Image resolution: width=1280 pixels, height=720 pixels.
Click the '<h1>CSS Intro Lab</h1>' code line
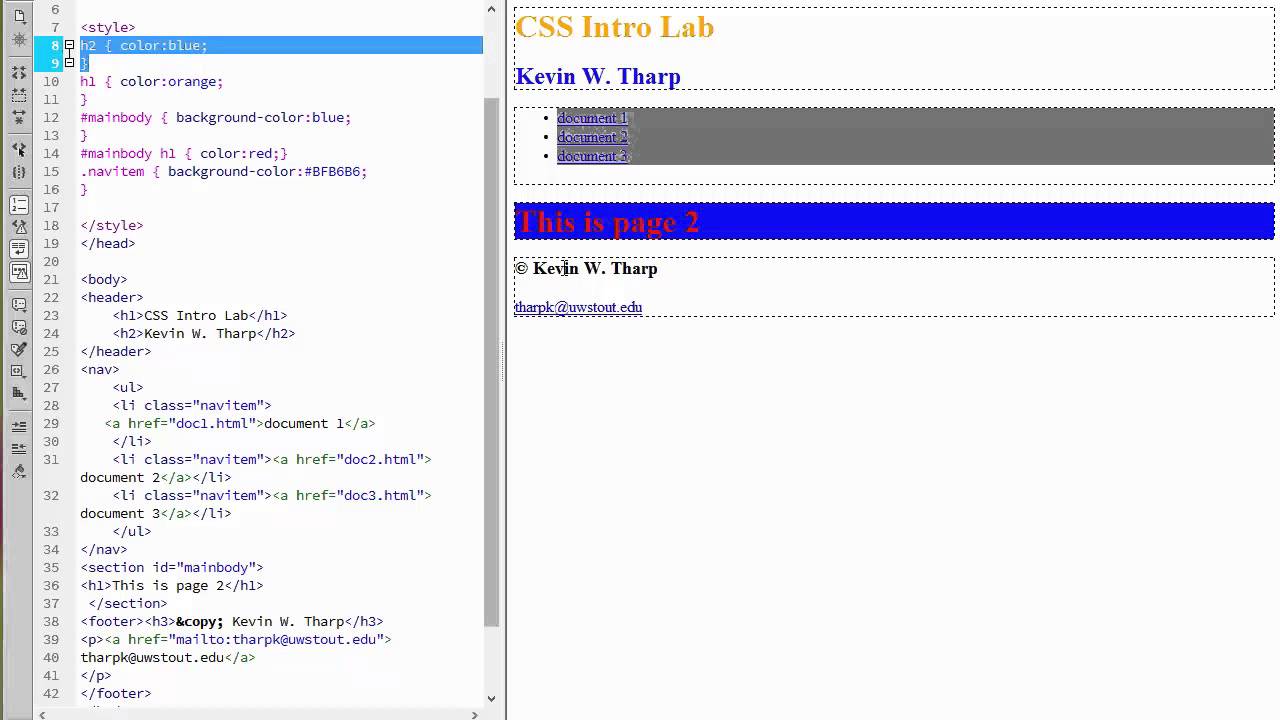click(200, 316)
